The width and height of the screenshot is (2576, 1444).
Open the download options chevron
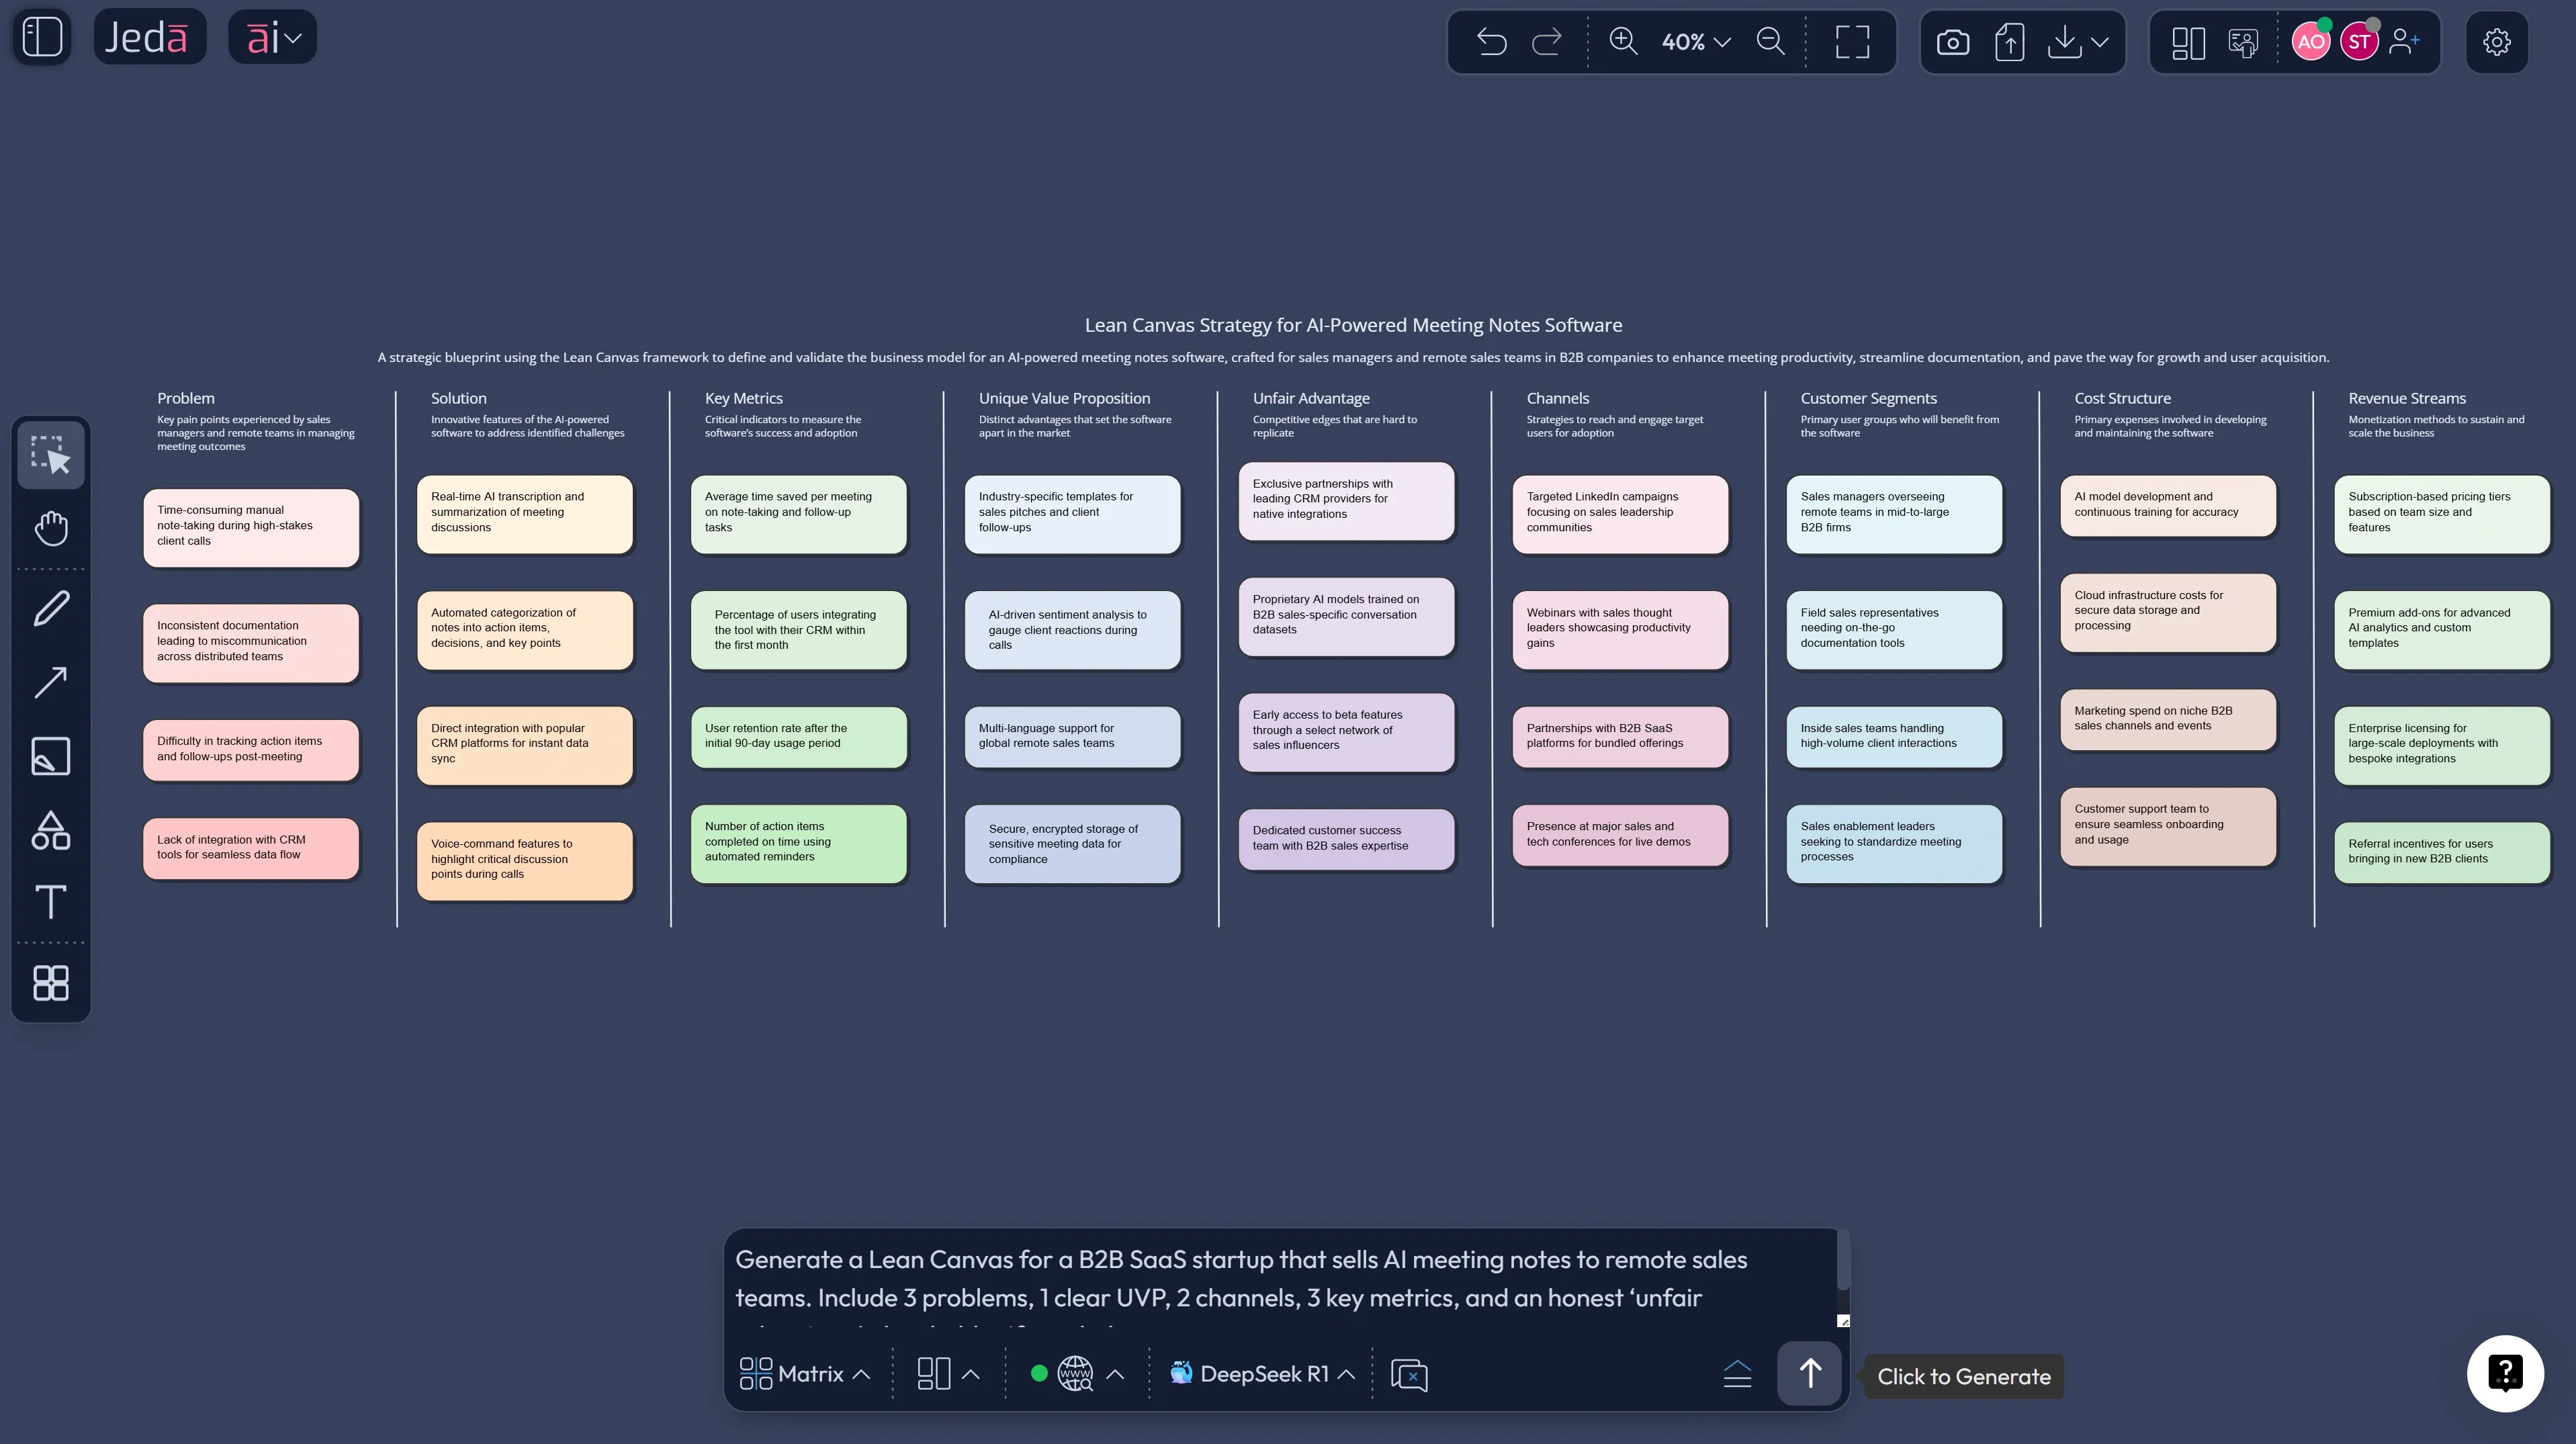tap(2100, 42)
